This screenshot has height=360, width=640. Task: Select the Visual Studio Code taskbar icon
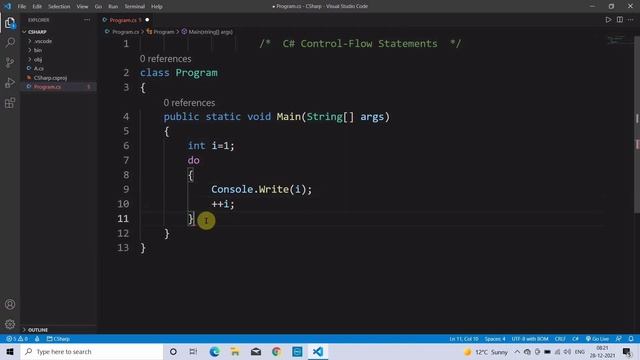[x=318, y=352]
